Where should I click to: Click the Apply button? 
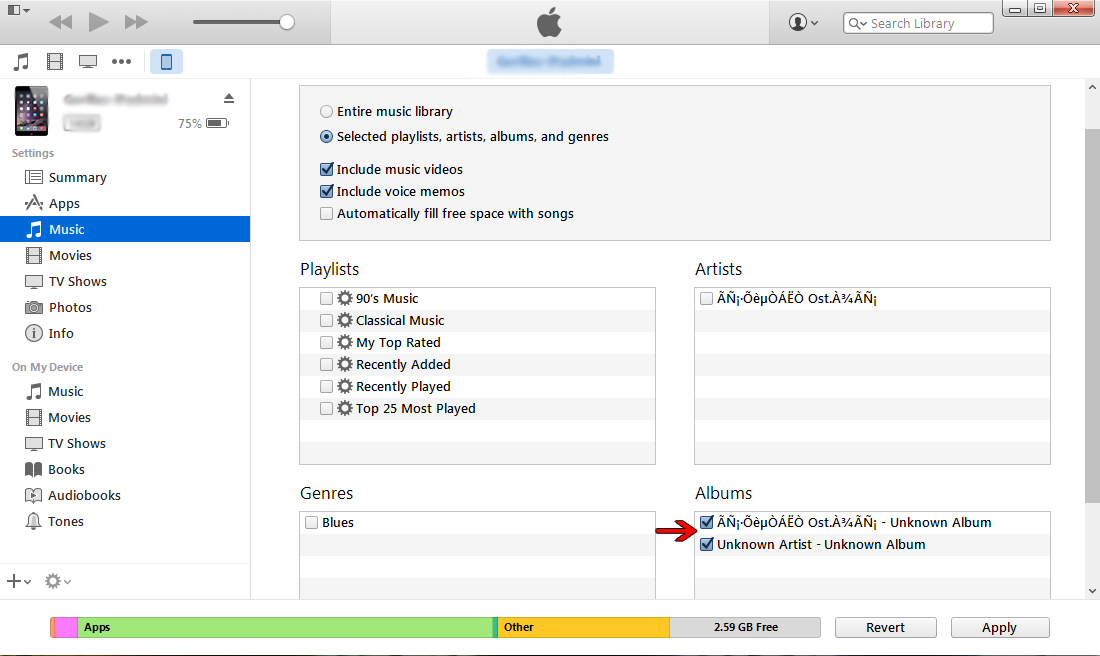(x=1000, y=627)
